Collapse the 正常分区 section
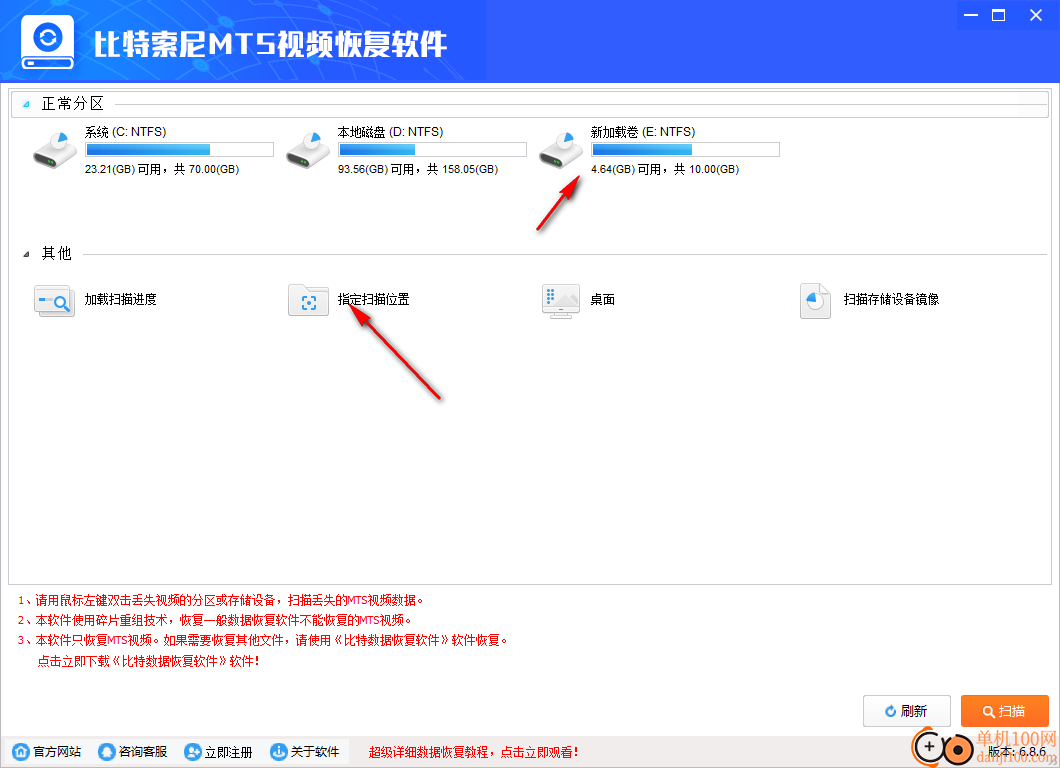The height and width of the screenshot is (768, 1060). (x=26, y=104)
